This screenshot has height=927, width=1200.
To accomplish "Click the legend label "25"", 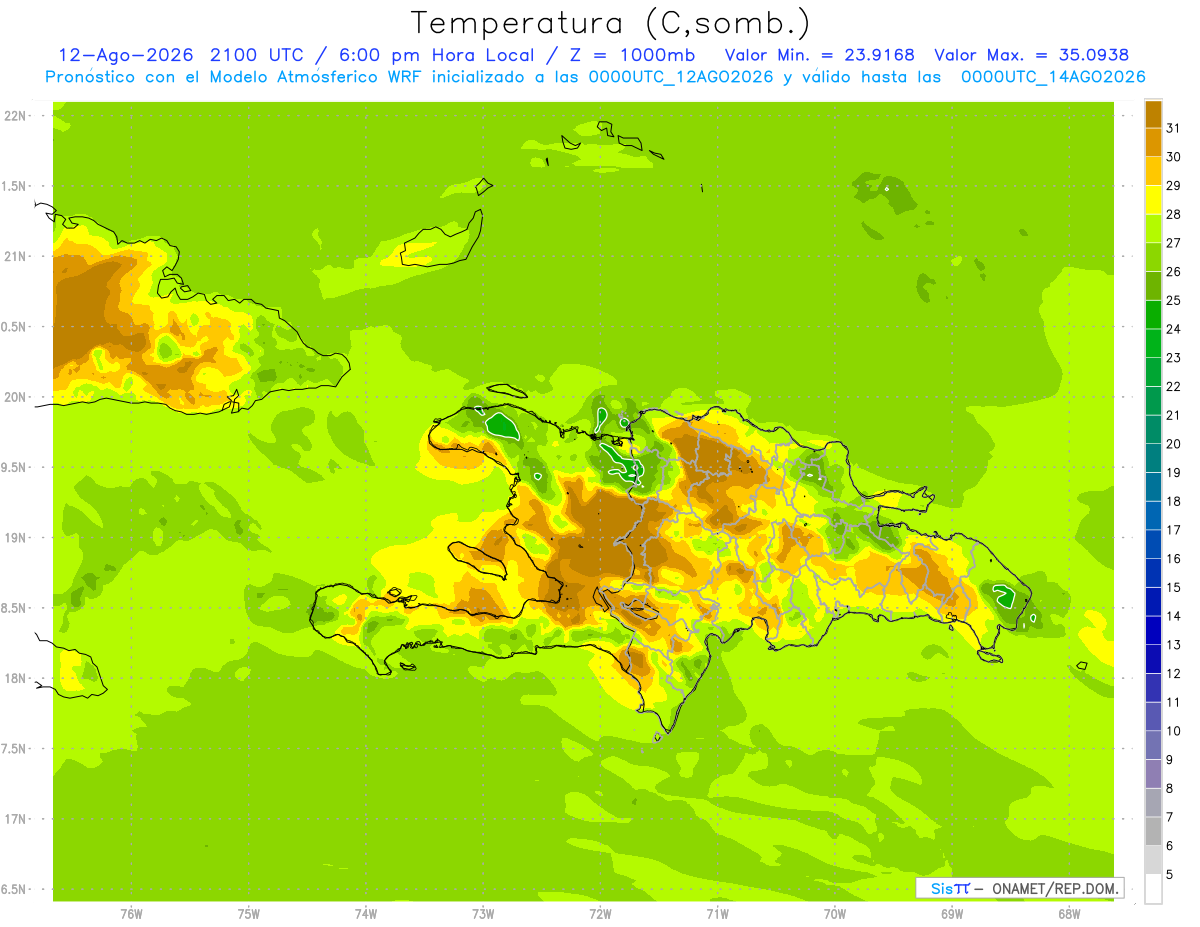I will (1174, 300).
